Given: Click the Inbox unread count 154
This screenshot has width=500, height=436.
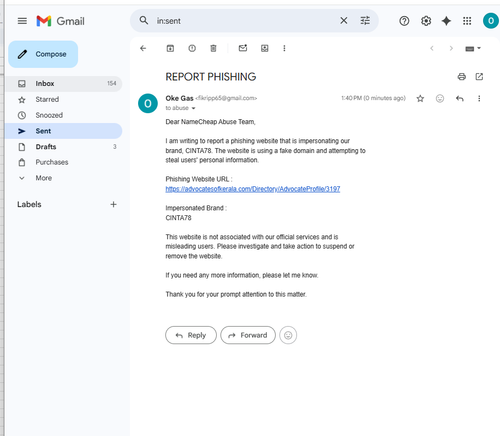Looking at the screenshot, I should (112, 83).
